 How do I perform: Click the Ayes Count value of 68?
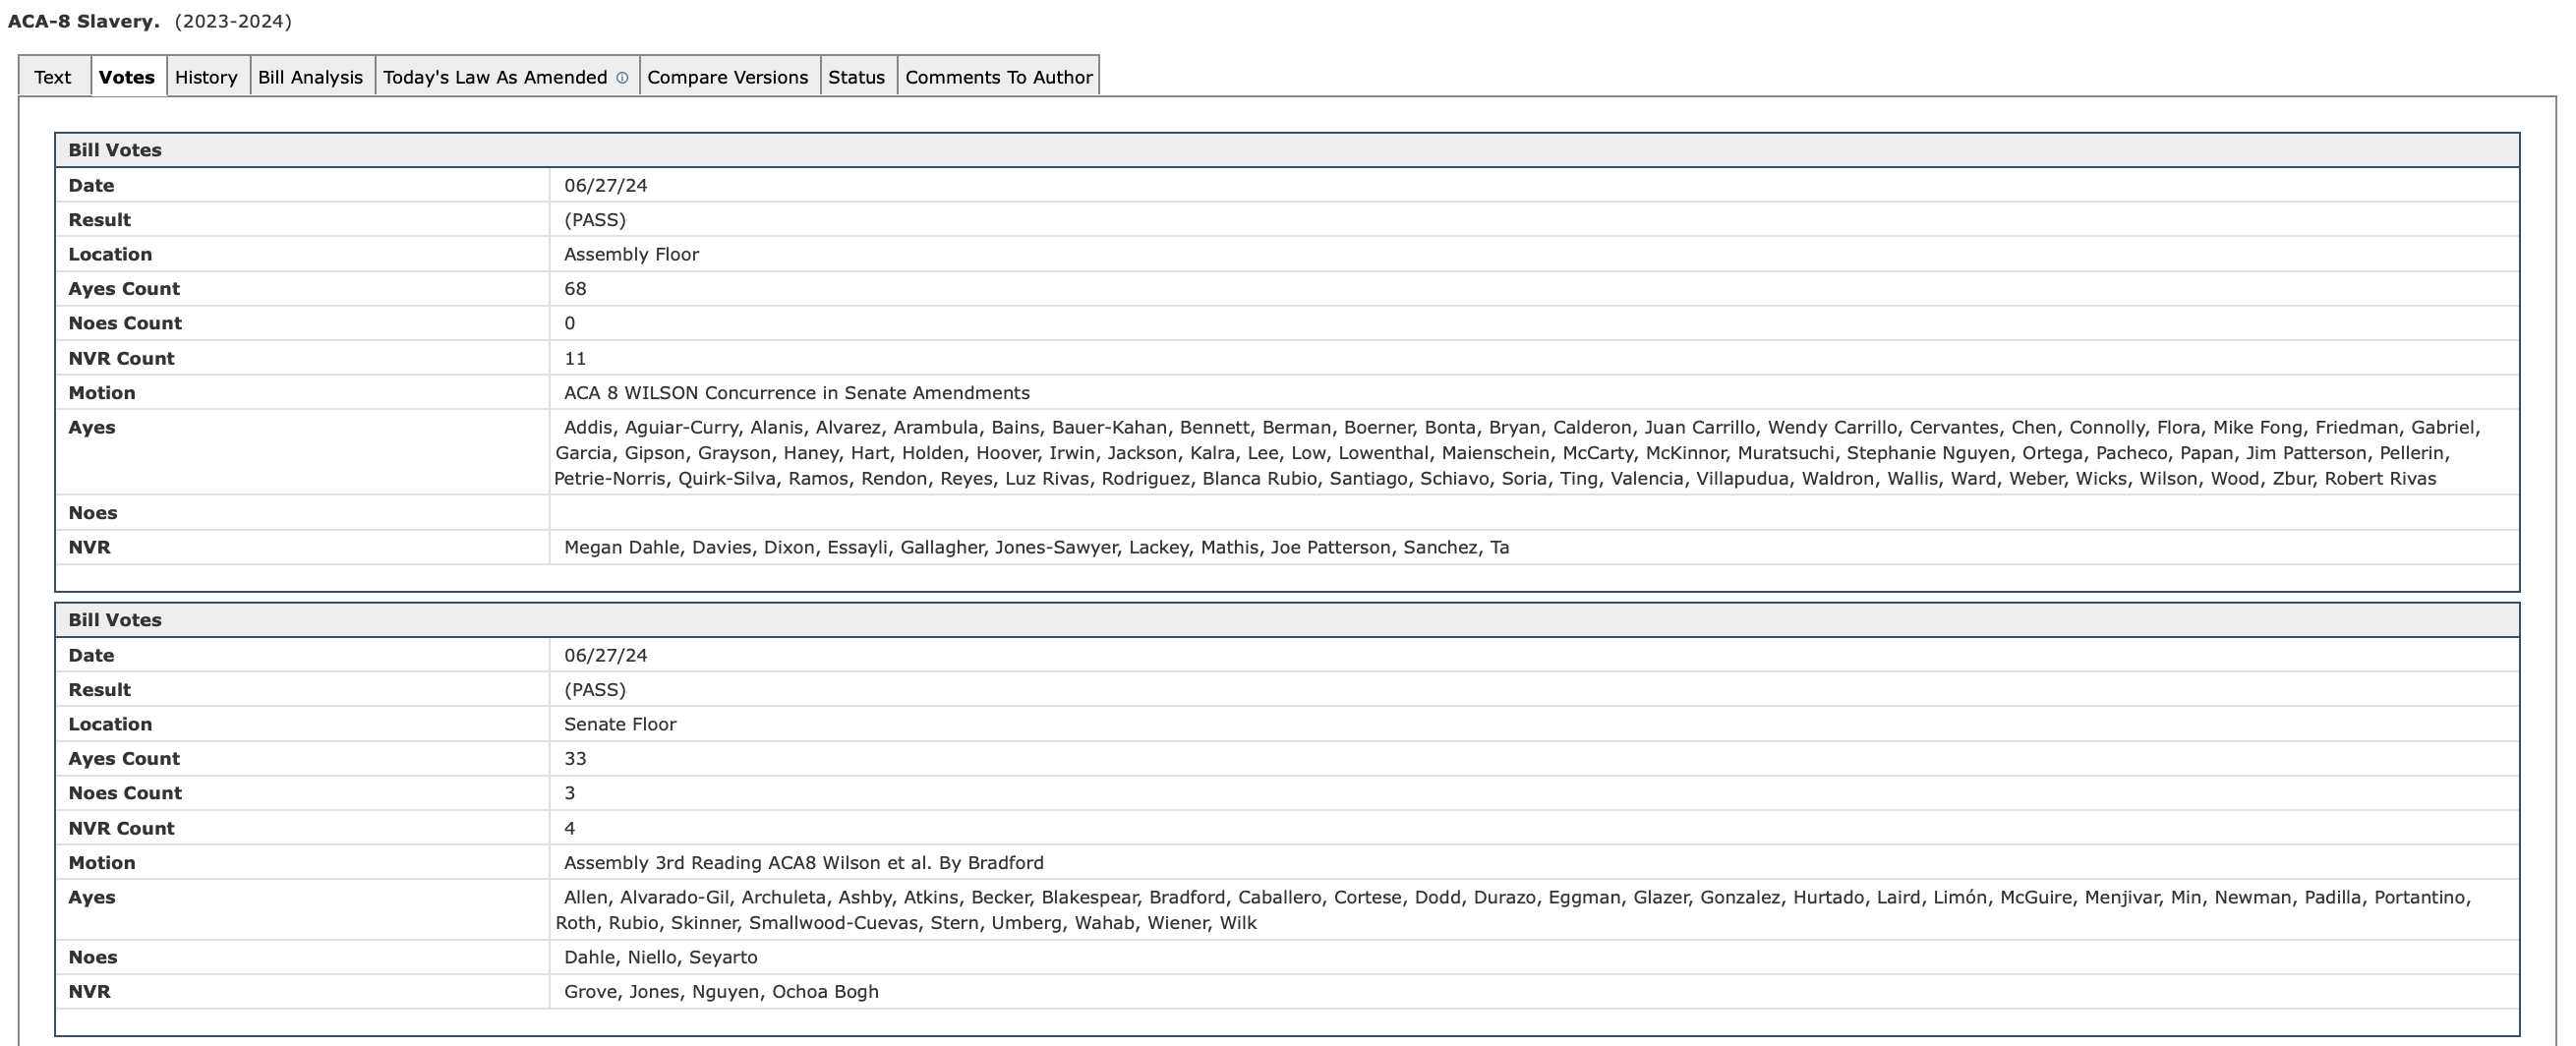[575, 289]
